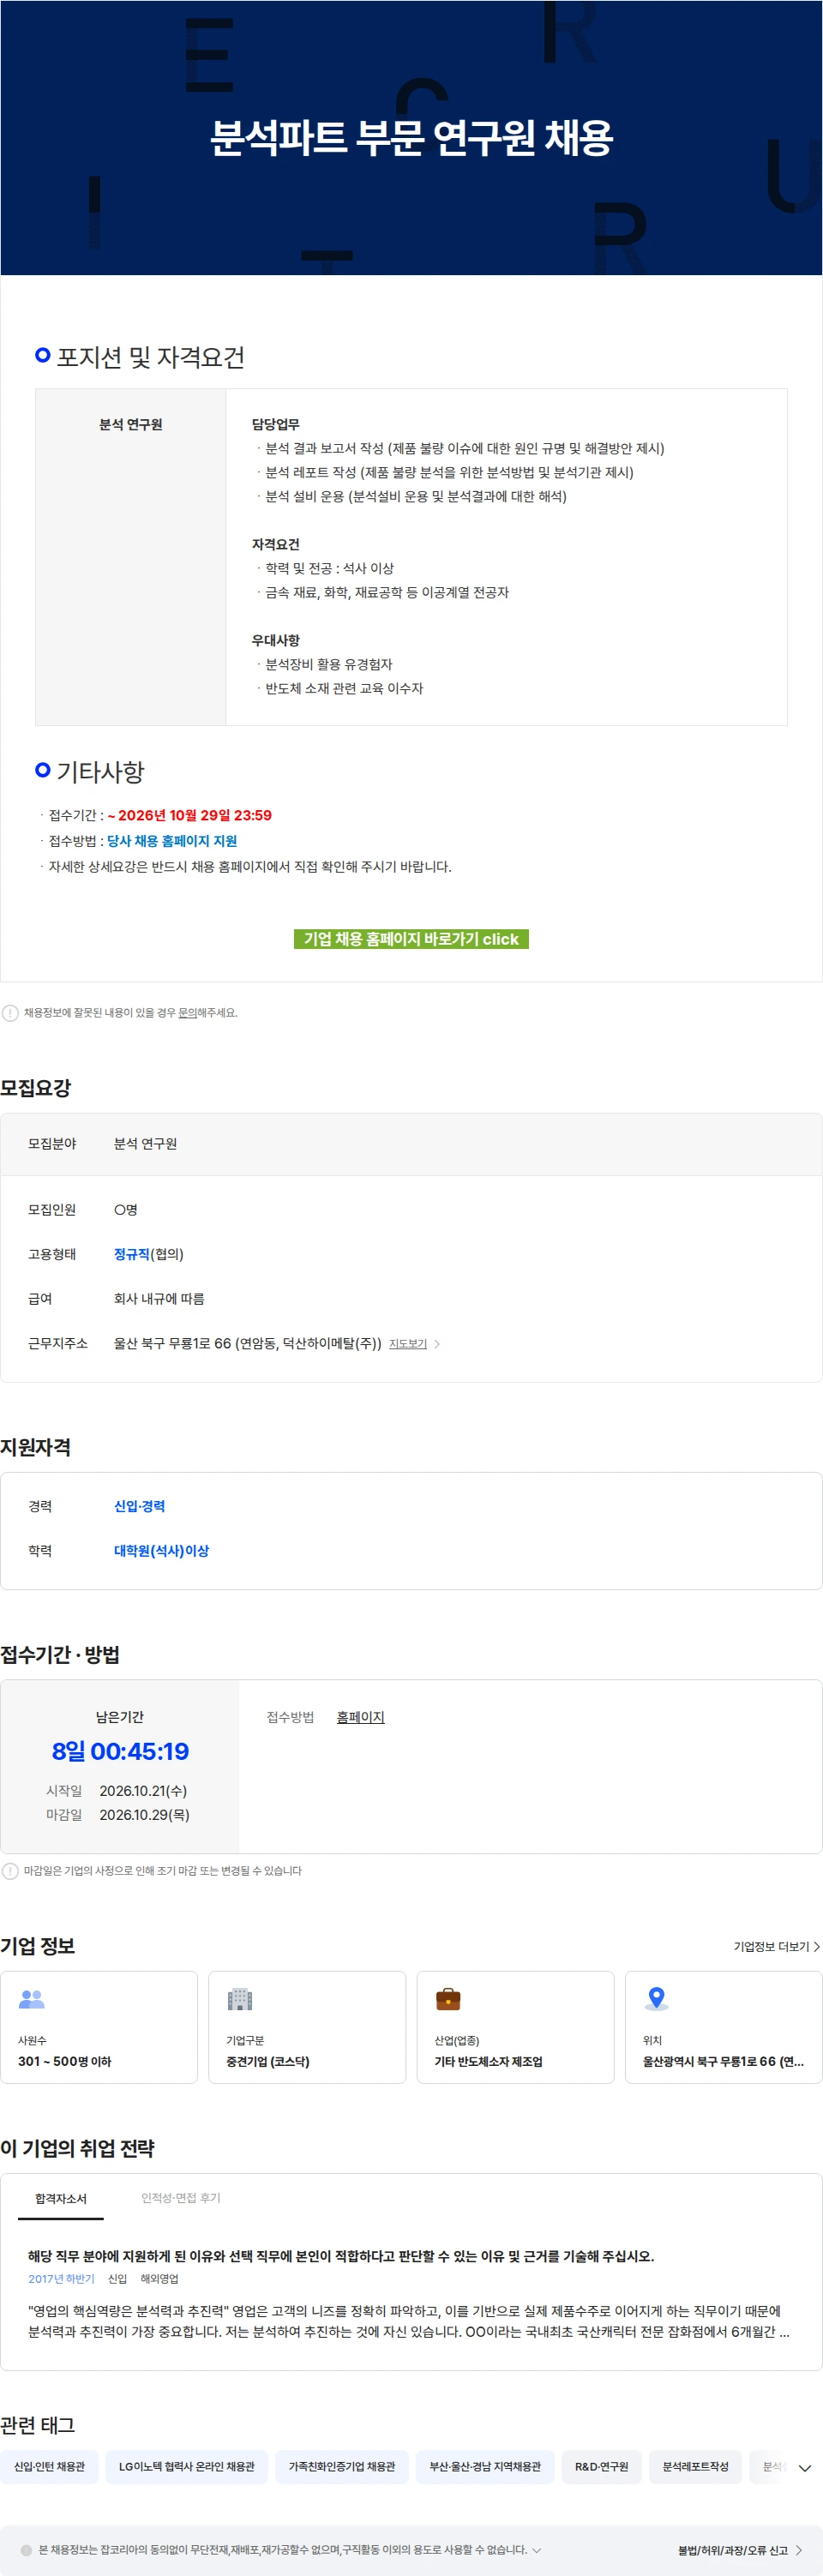Click the deadline text 2026년 10월 29일 23:59

(190, 815)
